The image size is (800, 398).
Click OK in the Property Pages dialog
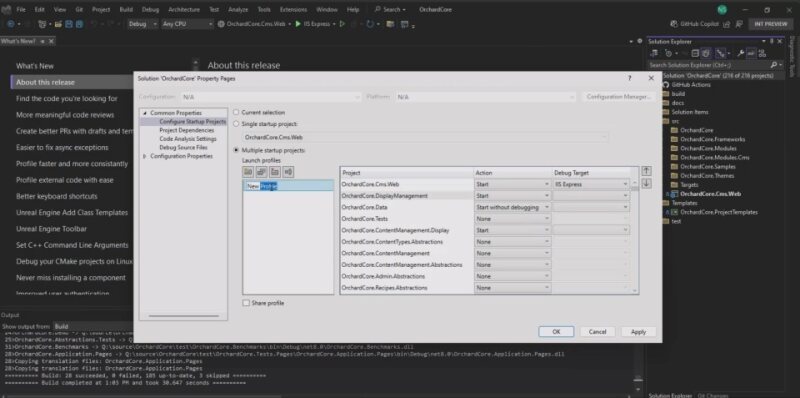tap(556, 332)
